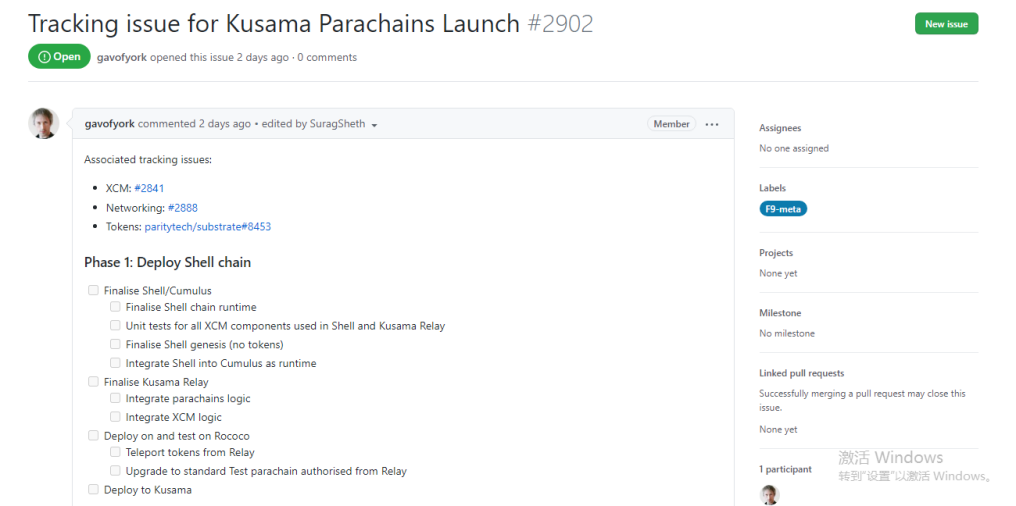The width and height of the screenshot is (1016, 506).
Task: Tick the Finalise Shell chain runtime box
Action: [x=115, y=307]
